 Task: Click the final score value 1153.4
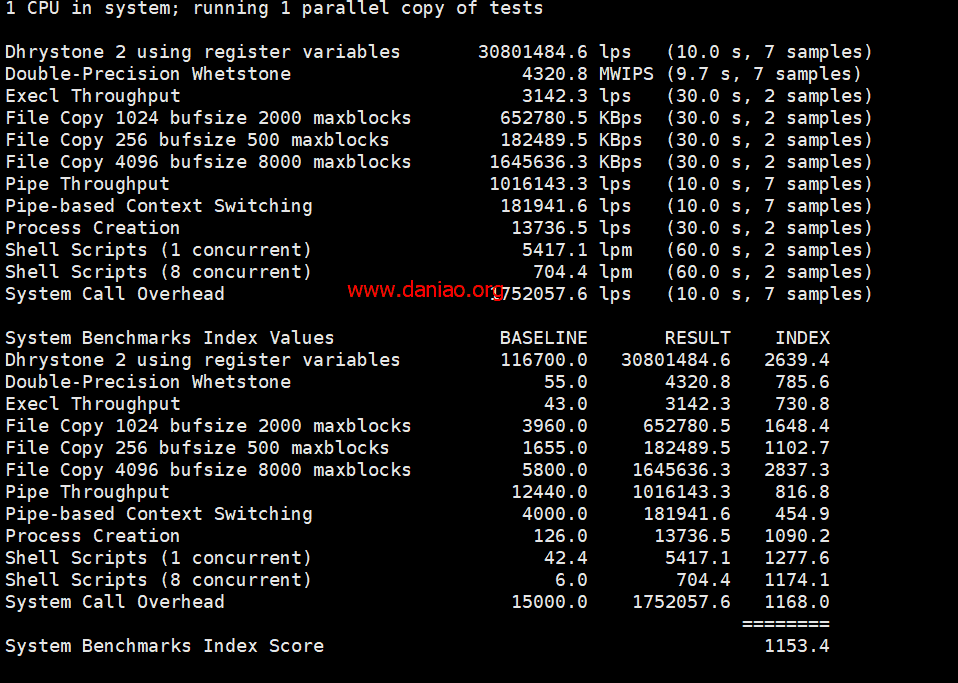coord(797,646)
